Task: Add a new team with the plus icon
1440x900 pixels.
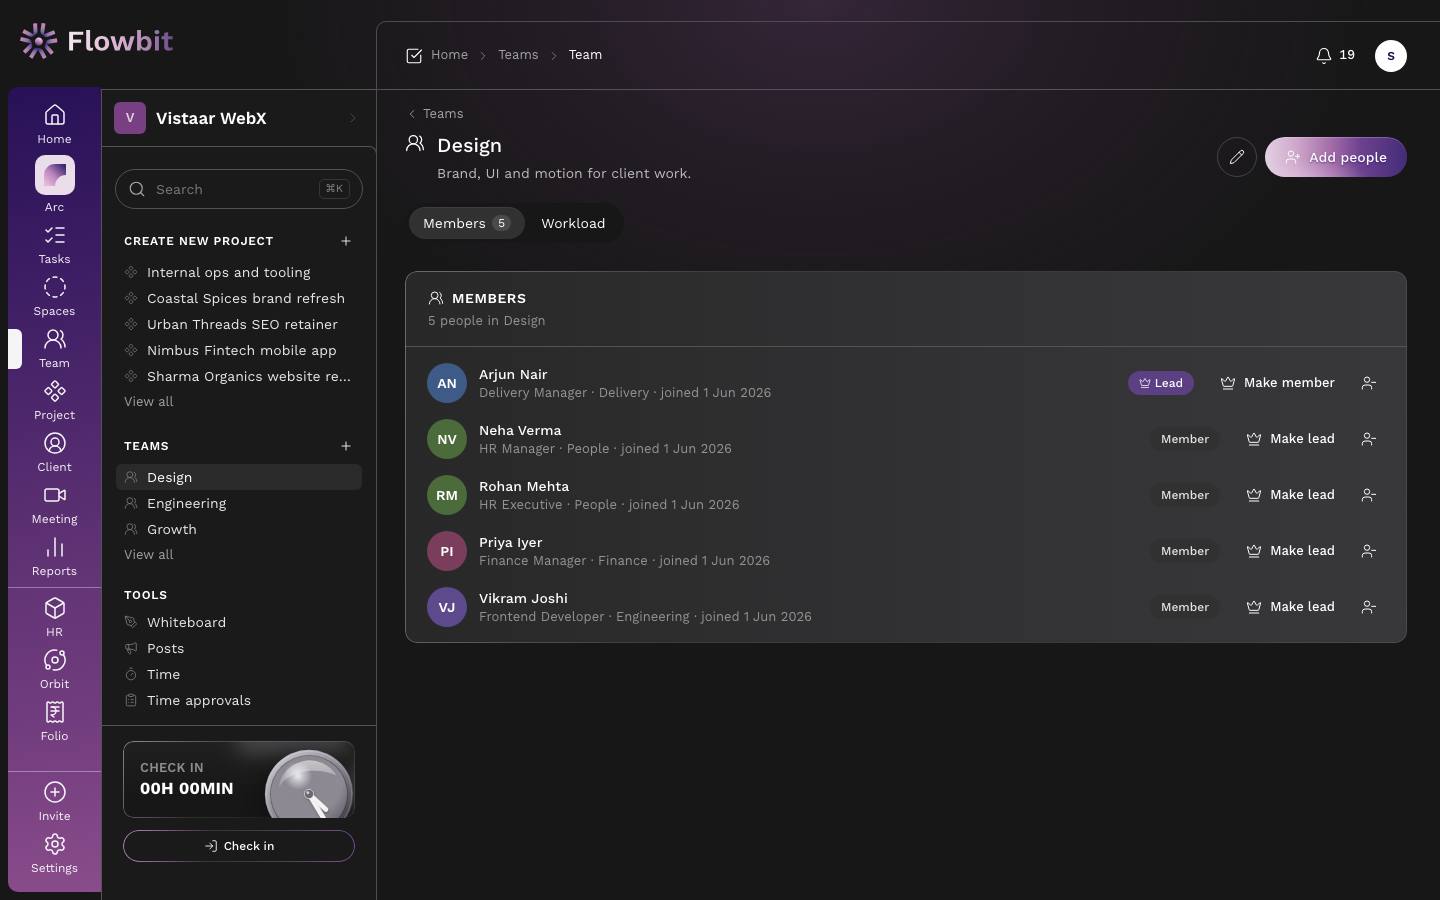Action: click(346, 446)
